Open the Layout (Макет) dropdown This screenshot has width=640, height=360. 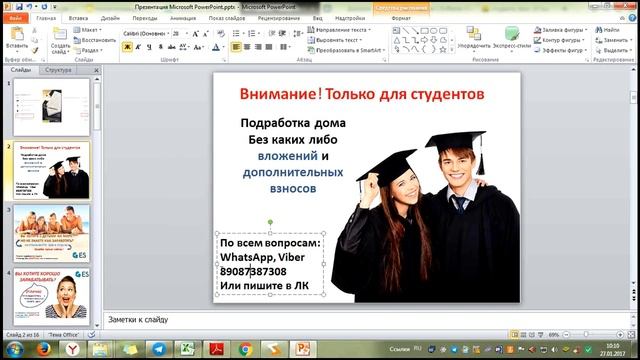[88, 30]
